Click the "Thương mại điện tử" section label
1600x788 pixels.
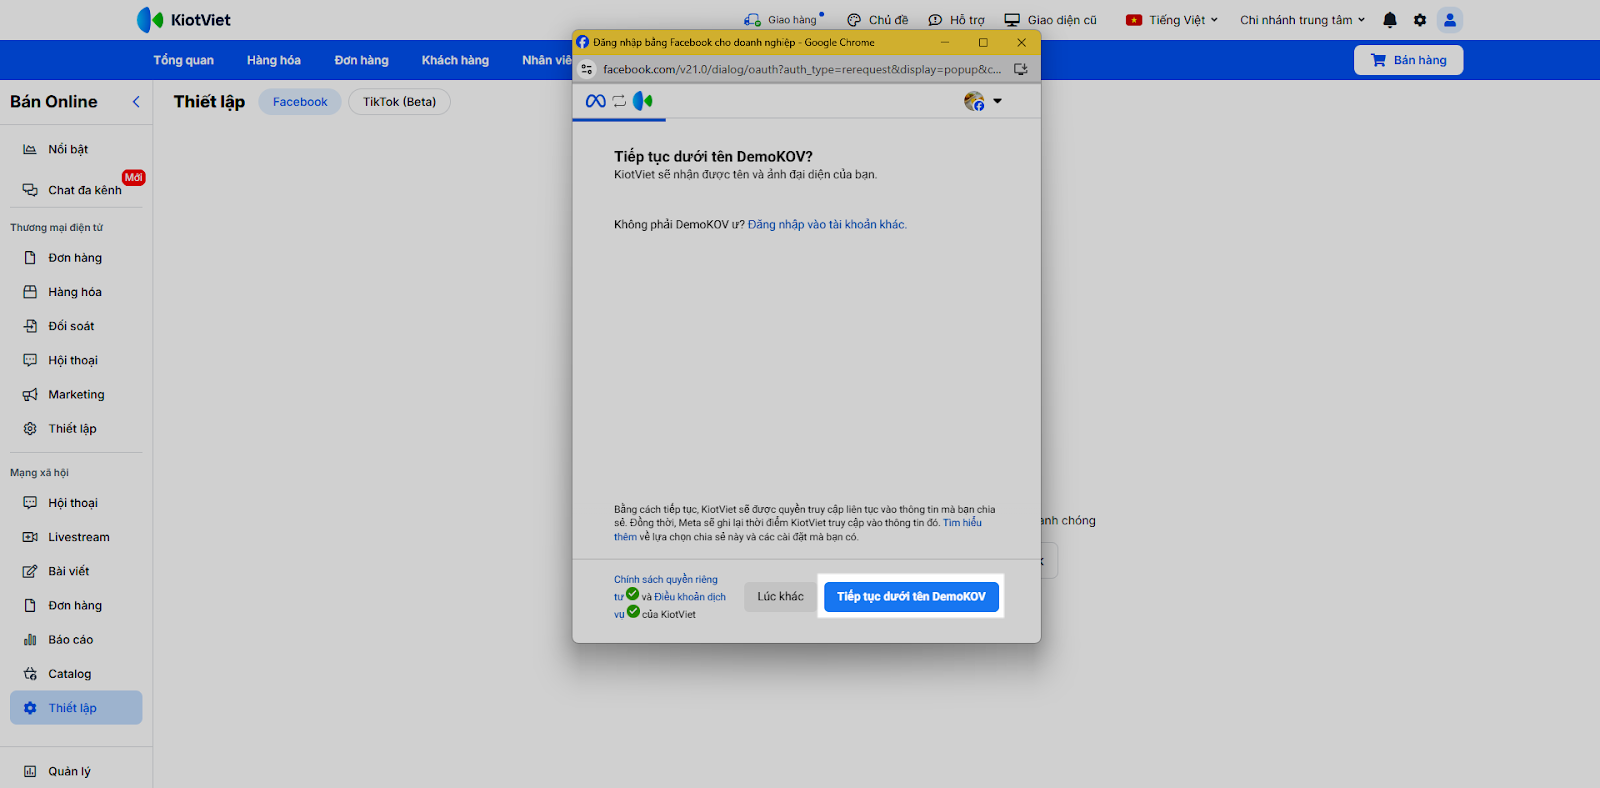[57, 228]
